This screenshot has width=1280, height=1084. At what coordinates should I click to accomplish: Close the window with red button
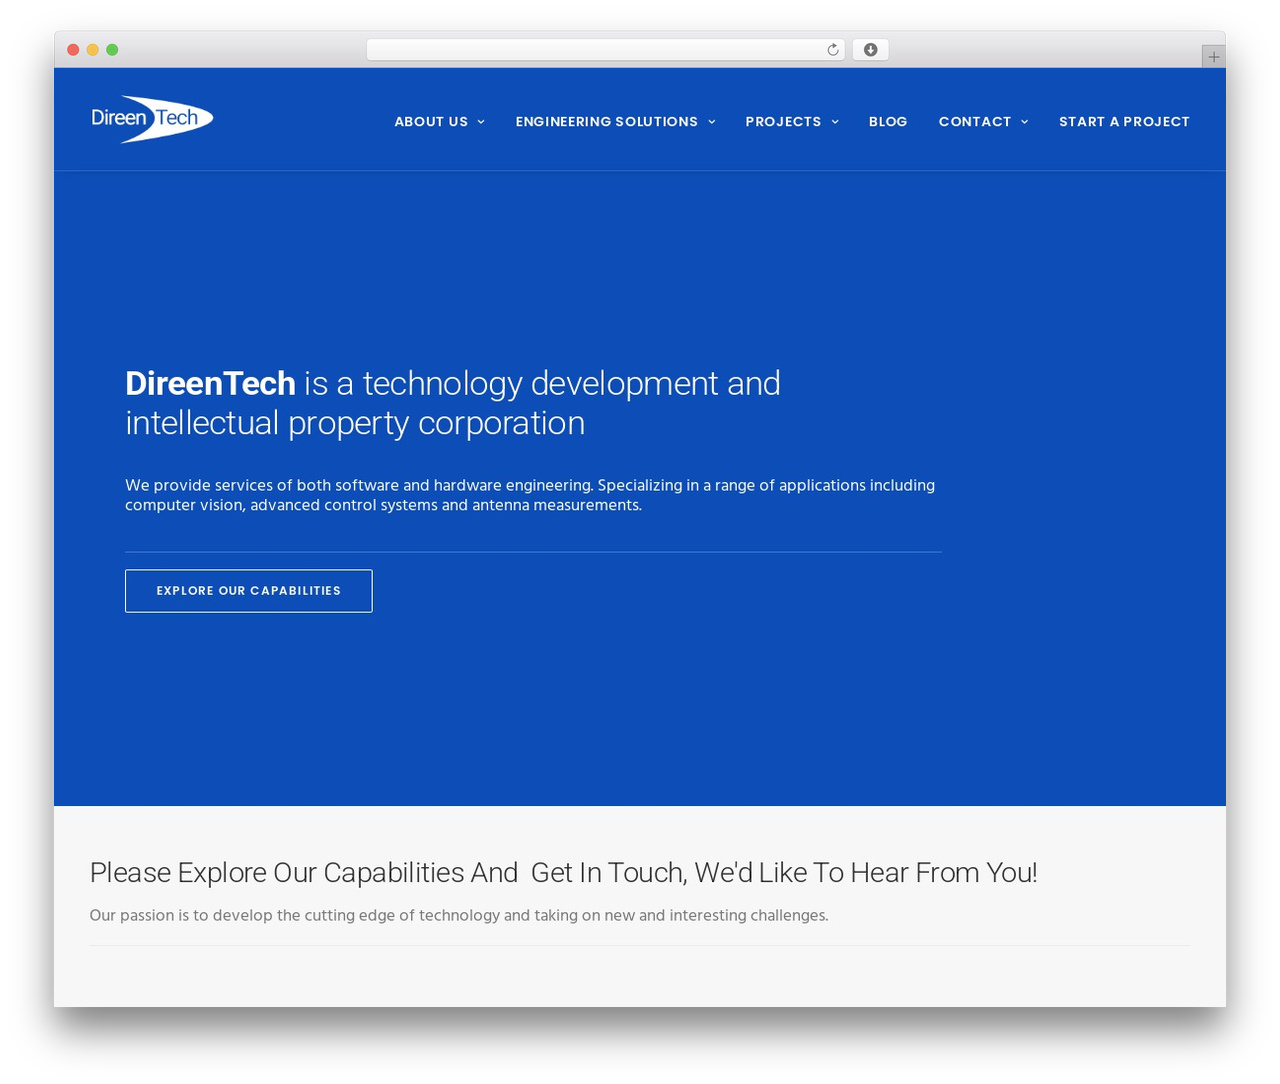pyautogui.click(x=73, y=50)
